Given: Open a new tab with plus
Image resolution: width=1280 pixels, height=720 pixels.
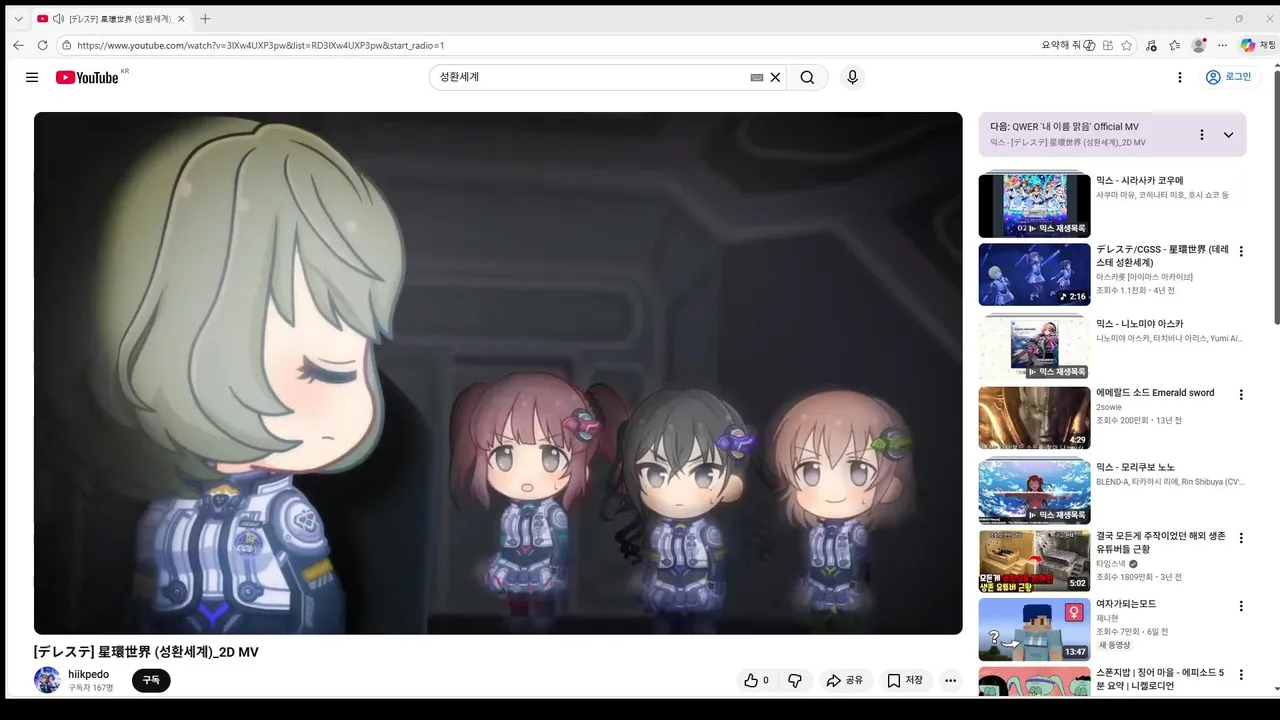Looking at the screenshot, I should (x=205, y=19).
